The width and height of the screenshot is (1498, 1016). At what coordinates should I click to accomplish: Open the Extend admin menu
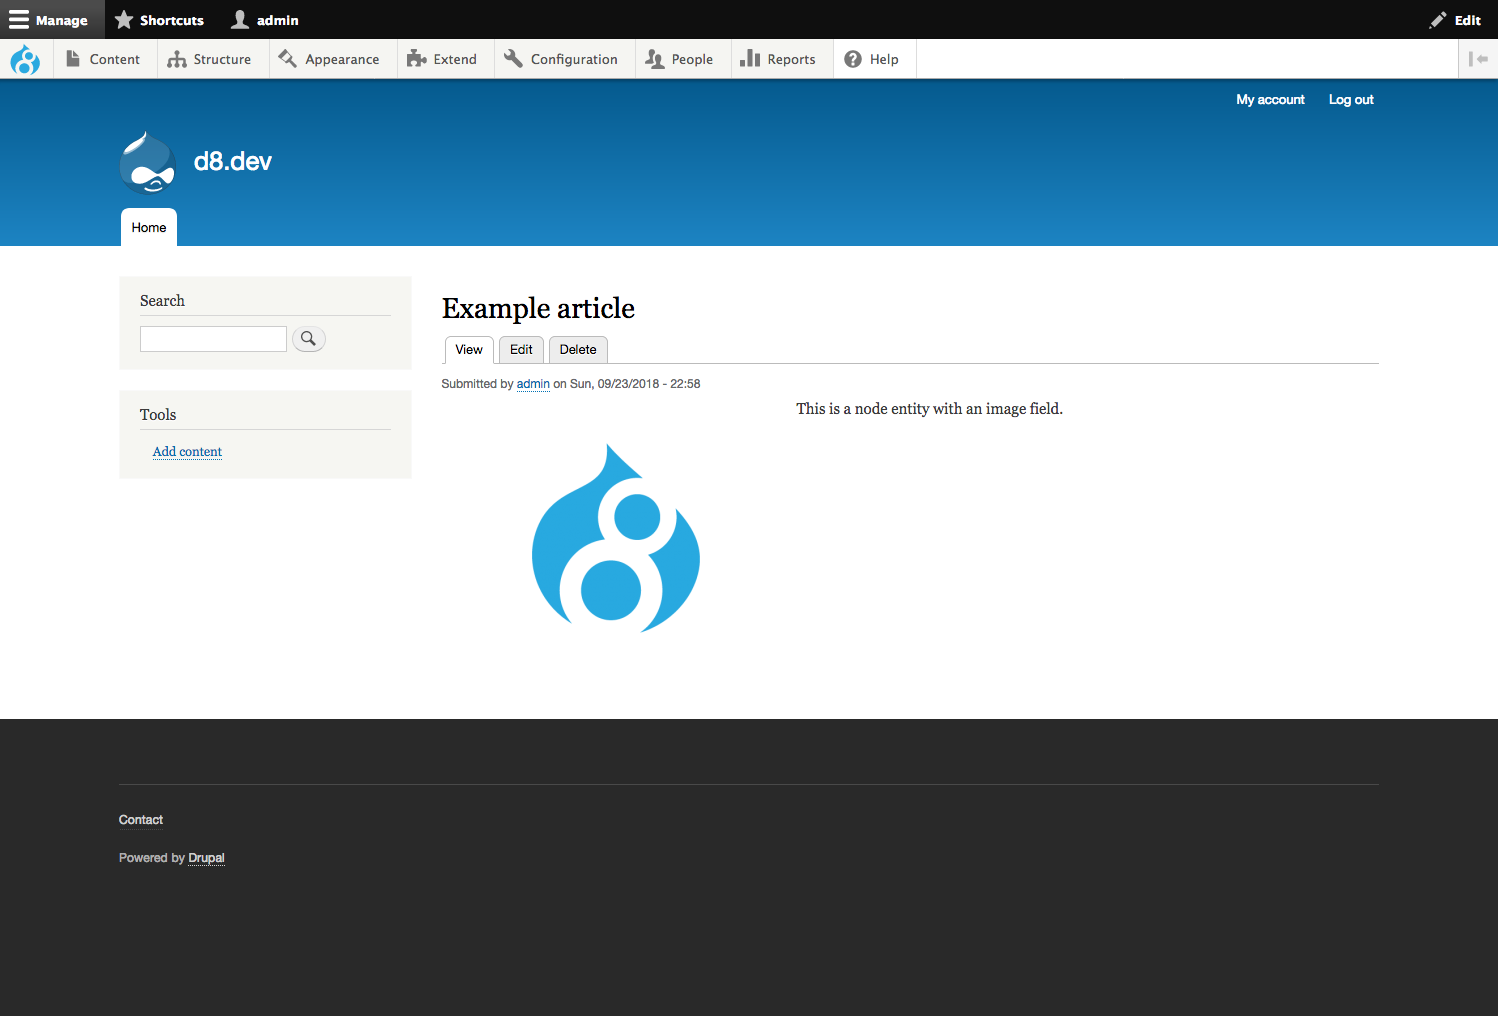point(443,59)
